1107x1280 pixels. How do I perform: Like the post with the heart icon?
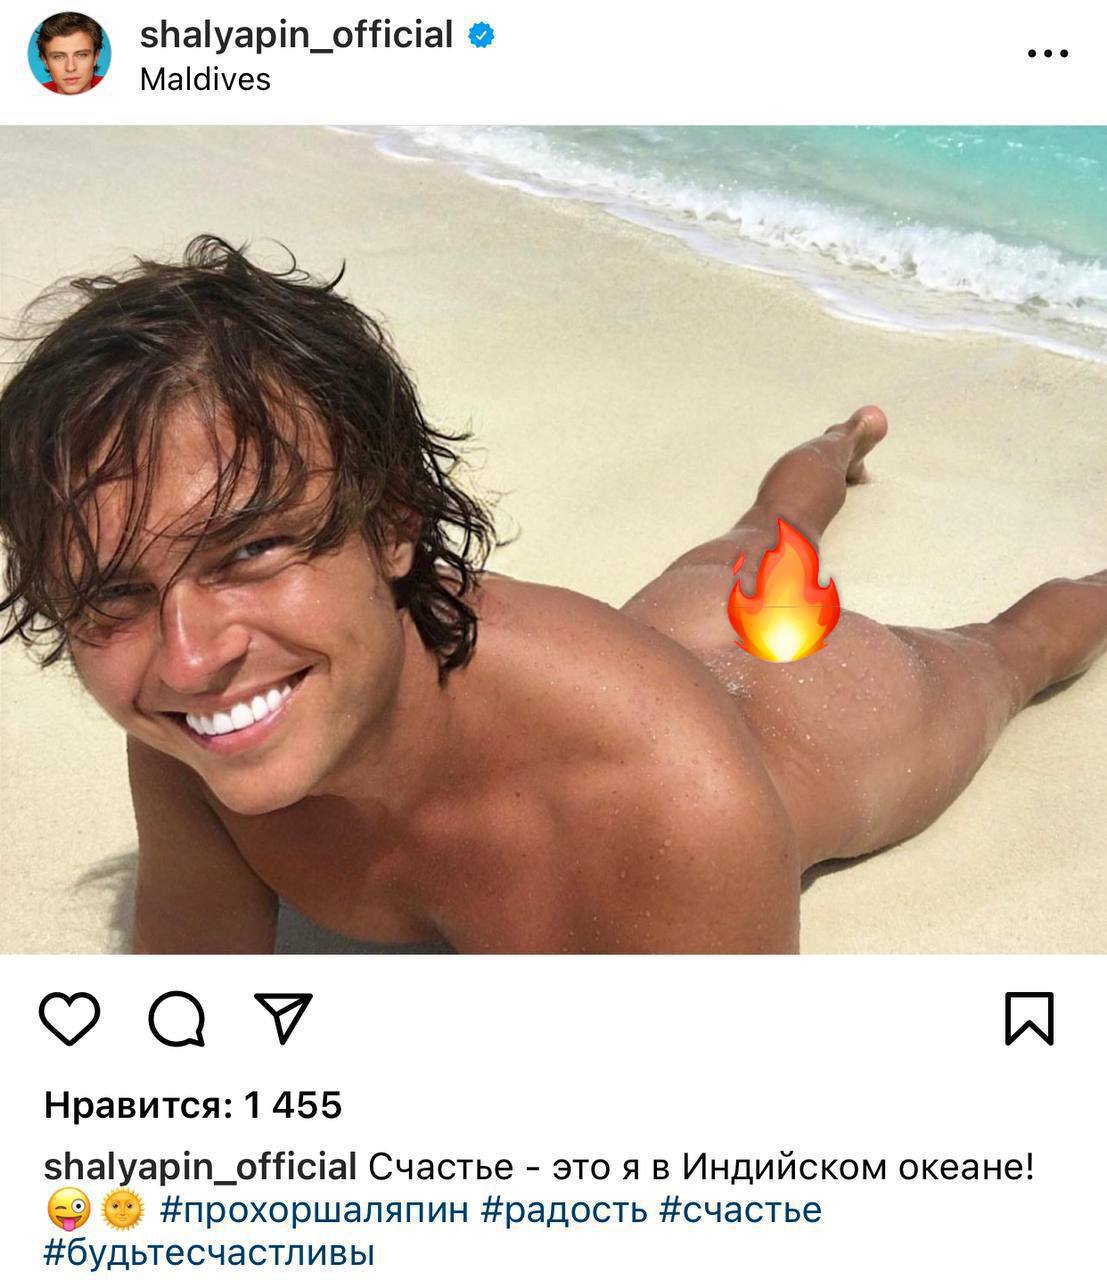tap(69, 1019)
